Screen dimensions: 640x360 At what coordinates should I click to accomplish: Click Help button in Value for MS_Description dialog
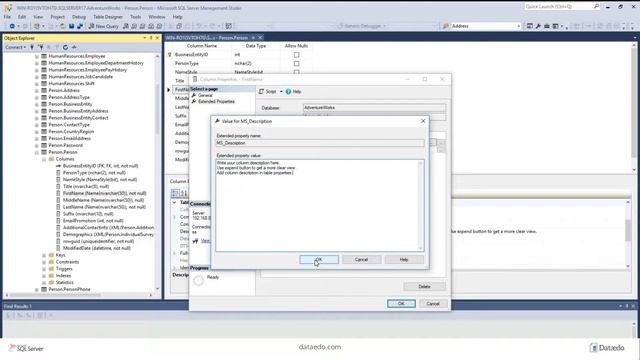point(404,260)
